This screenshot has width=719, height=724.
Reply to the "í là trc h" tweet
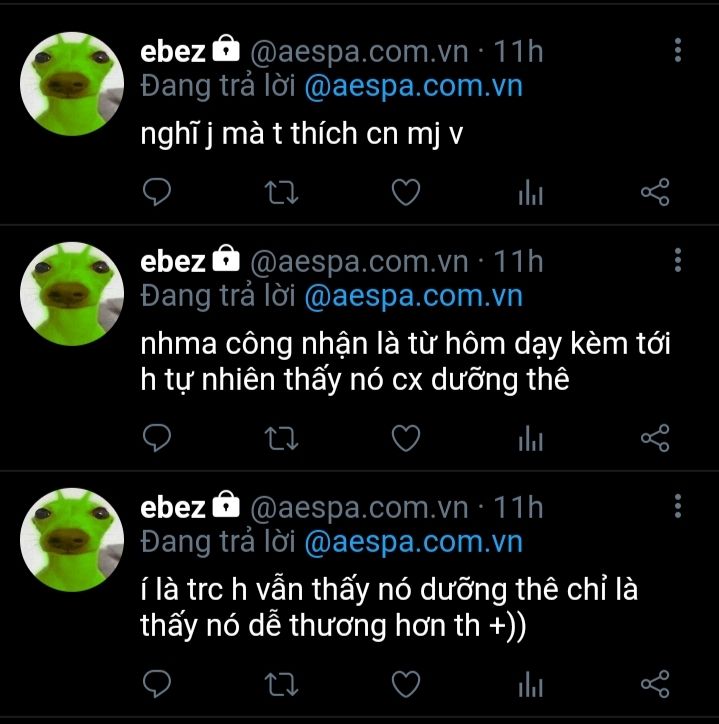coord(157,683)
